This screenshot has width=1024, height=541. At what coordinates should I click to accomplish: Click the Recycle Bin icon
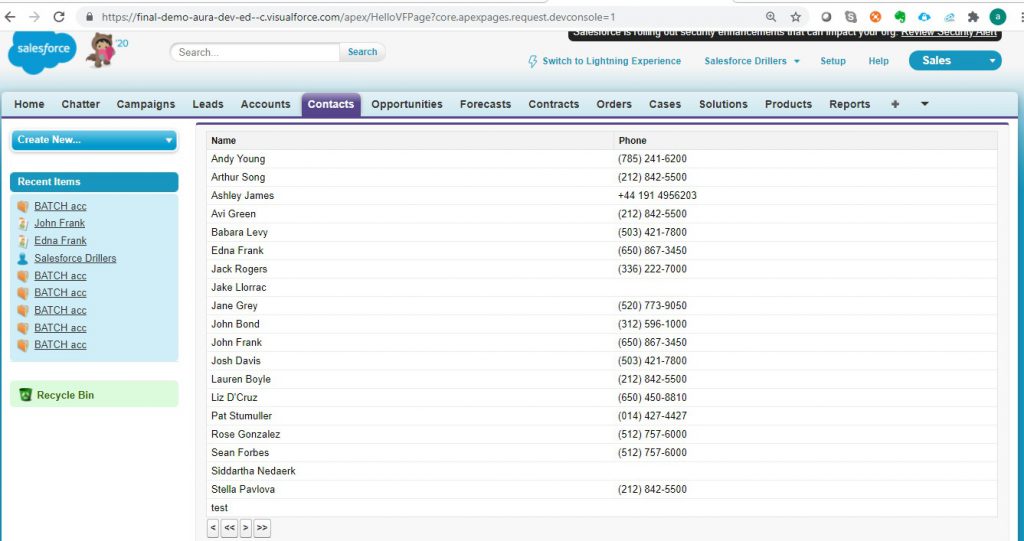click(26, 395)
